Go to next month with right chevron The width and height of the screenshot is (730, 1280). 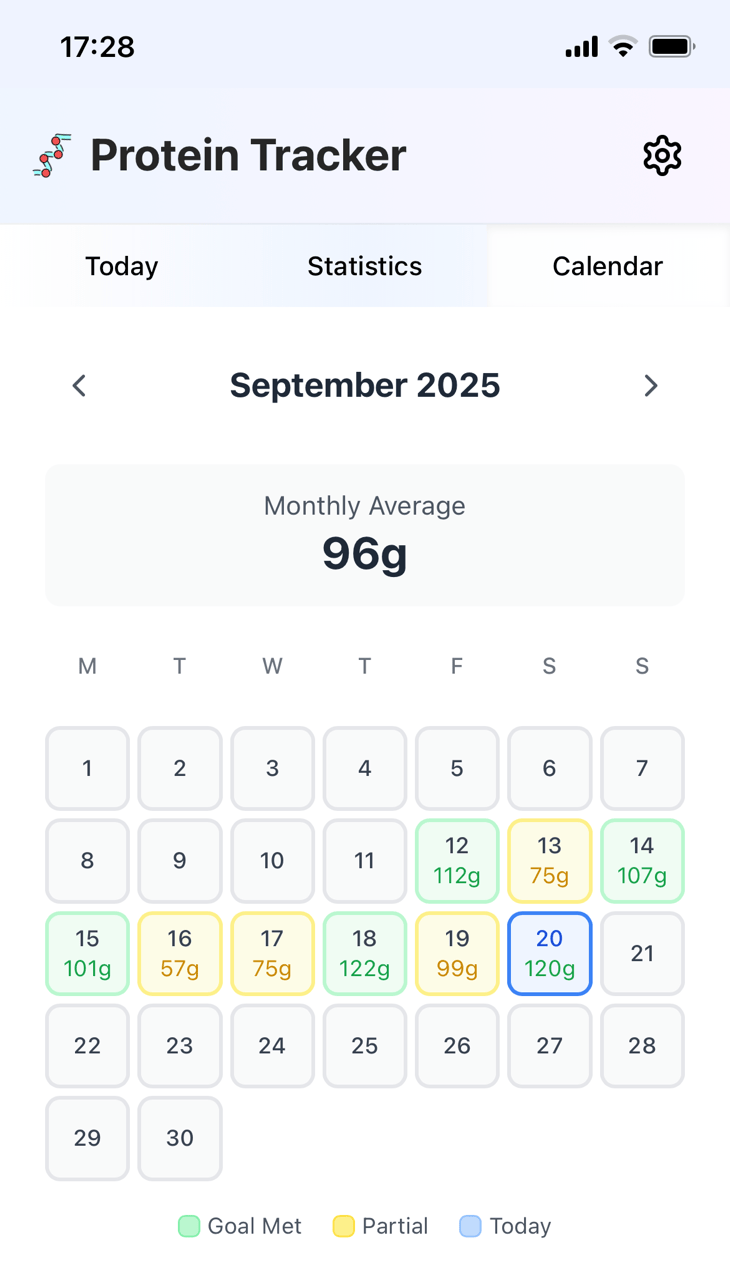click(x=651, y=386)
